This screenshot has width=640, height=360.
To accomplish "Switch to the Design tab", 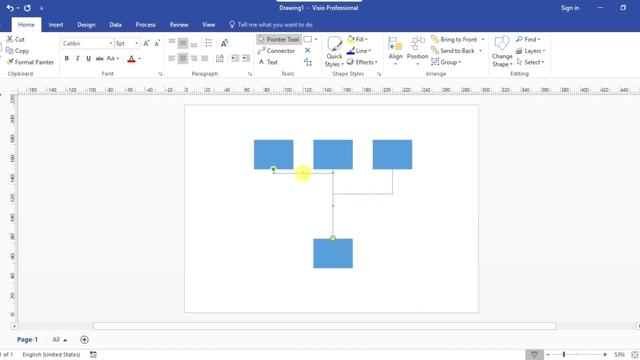I will click(x=86, y=24).
